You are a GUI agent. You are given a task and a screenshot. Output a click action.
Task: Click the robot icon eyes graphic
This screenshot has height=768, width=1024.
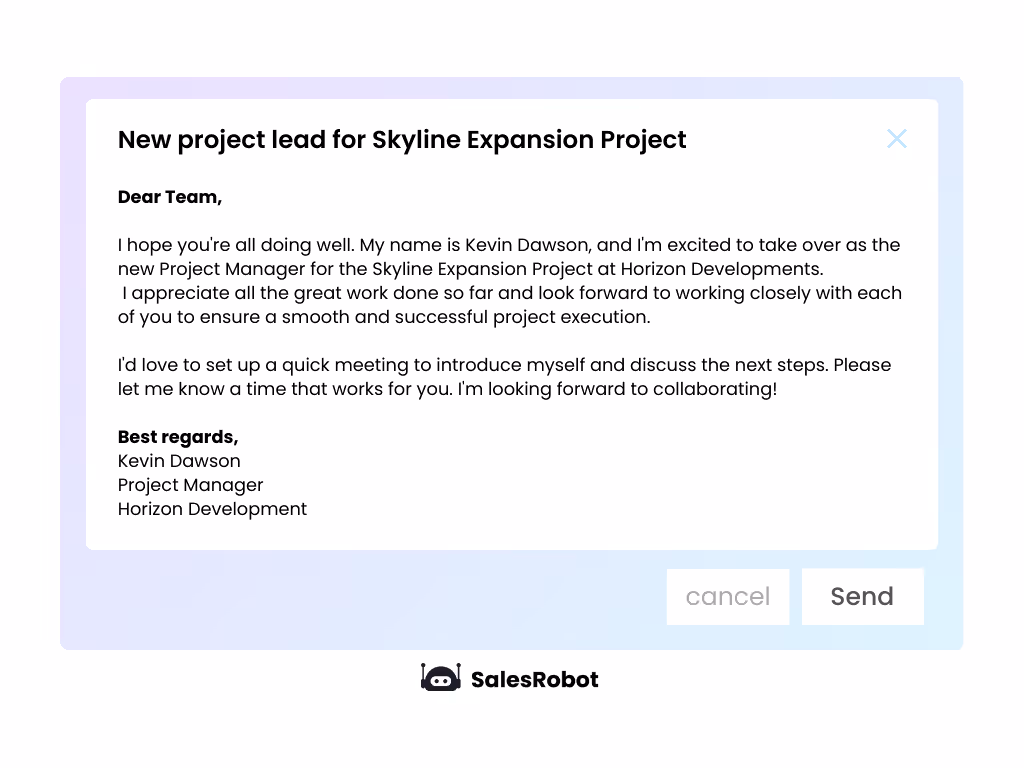(440, 681)
